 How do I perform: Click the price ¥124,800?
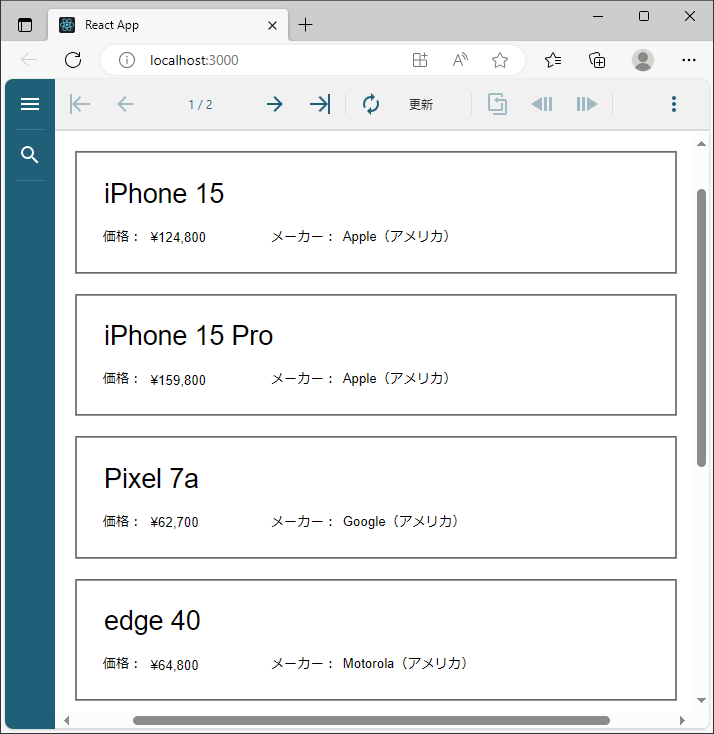[x=178, y=237]
